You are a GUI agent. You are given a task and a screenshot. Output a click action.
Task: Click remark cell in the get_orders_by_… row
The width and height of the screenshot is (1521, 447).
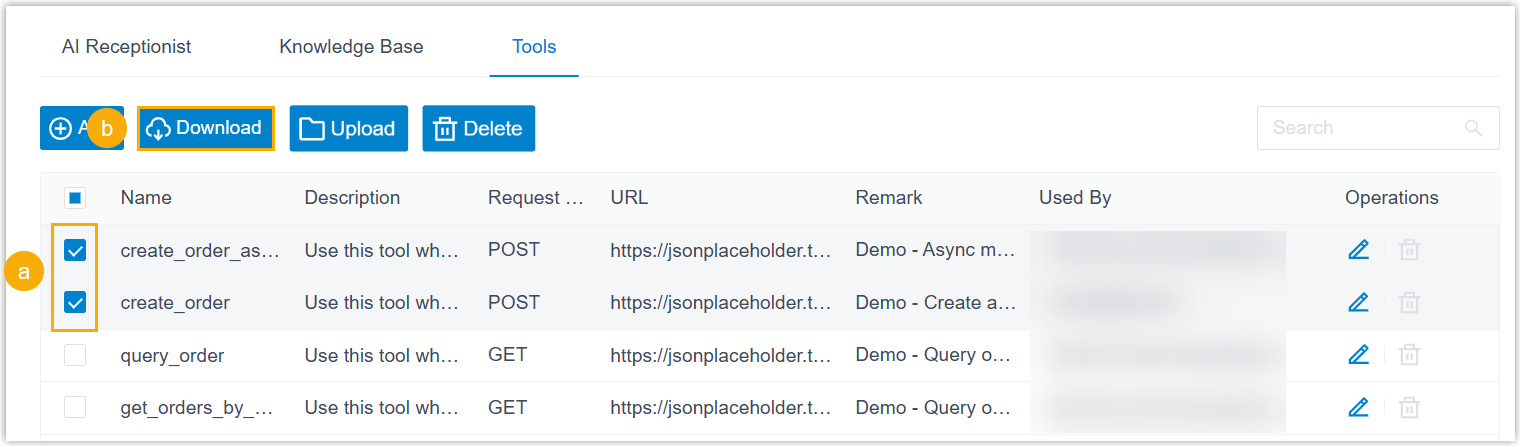933,407
